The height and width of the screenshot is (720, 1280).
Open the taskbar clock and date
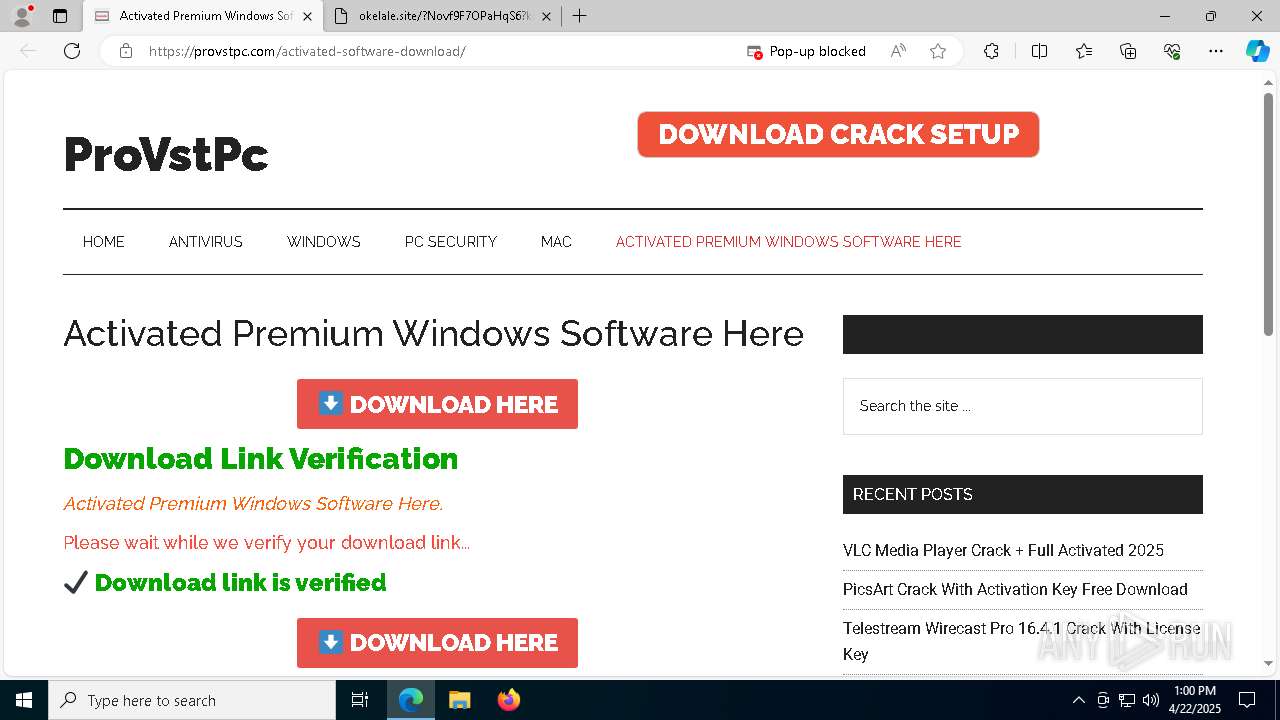pos(1193,700)
